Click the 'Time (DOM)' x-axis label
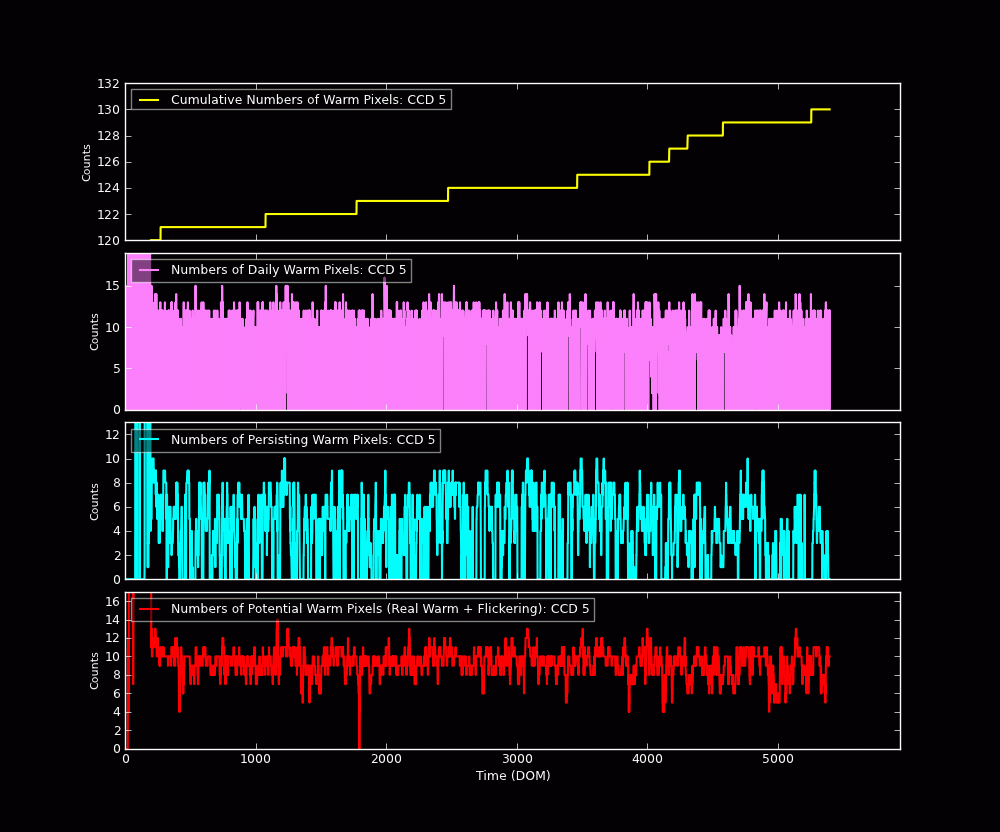 (512, 776)
